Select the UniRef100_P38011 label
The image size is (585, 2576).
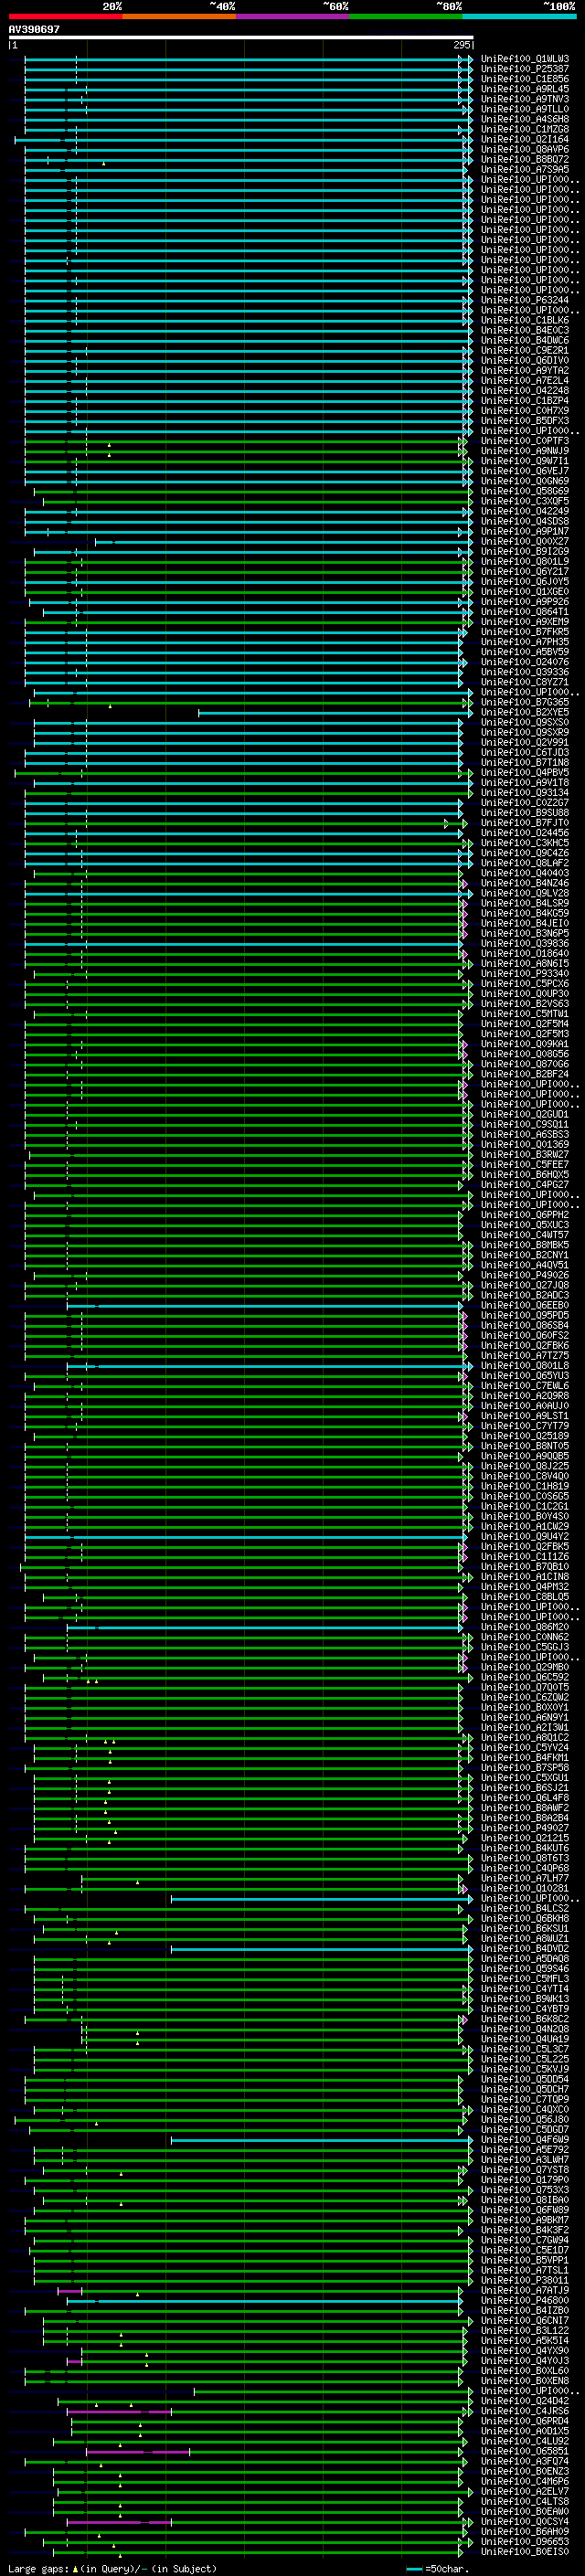click(525, 2280)
